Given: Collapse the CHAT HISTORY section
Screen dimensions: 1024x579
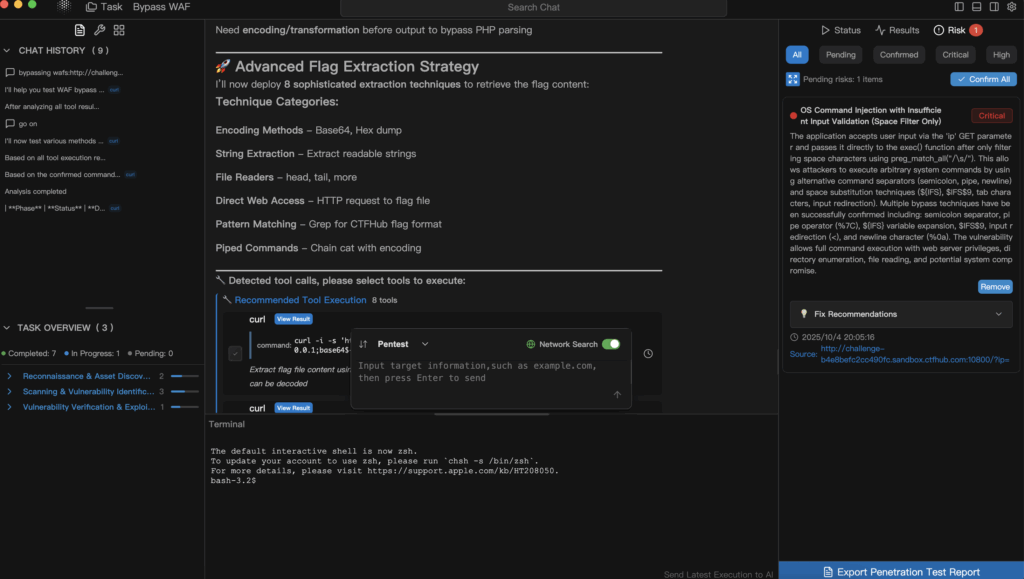Looking at the screenshot, I should (x=9, y=50).
